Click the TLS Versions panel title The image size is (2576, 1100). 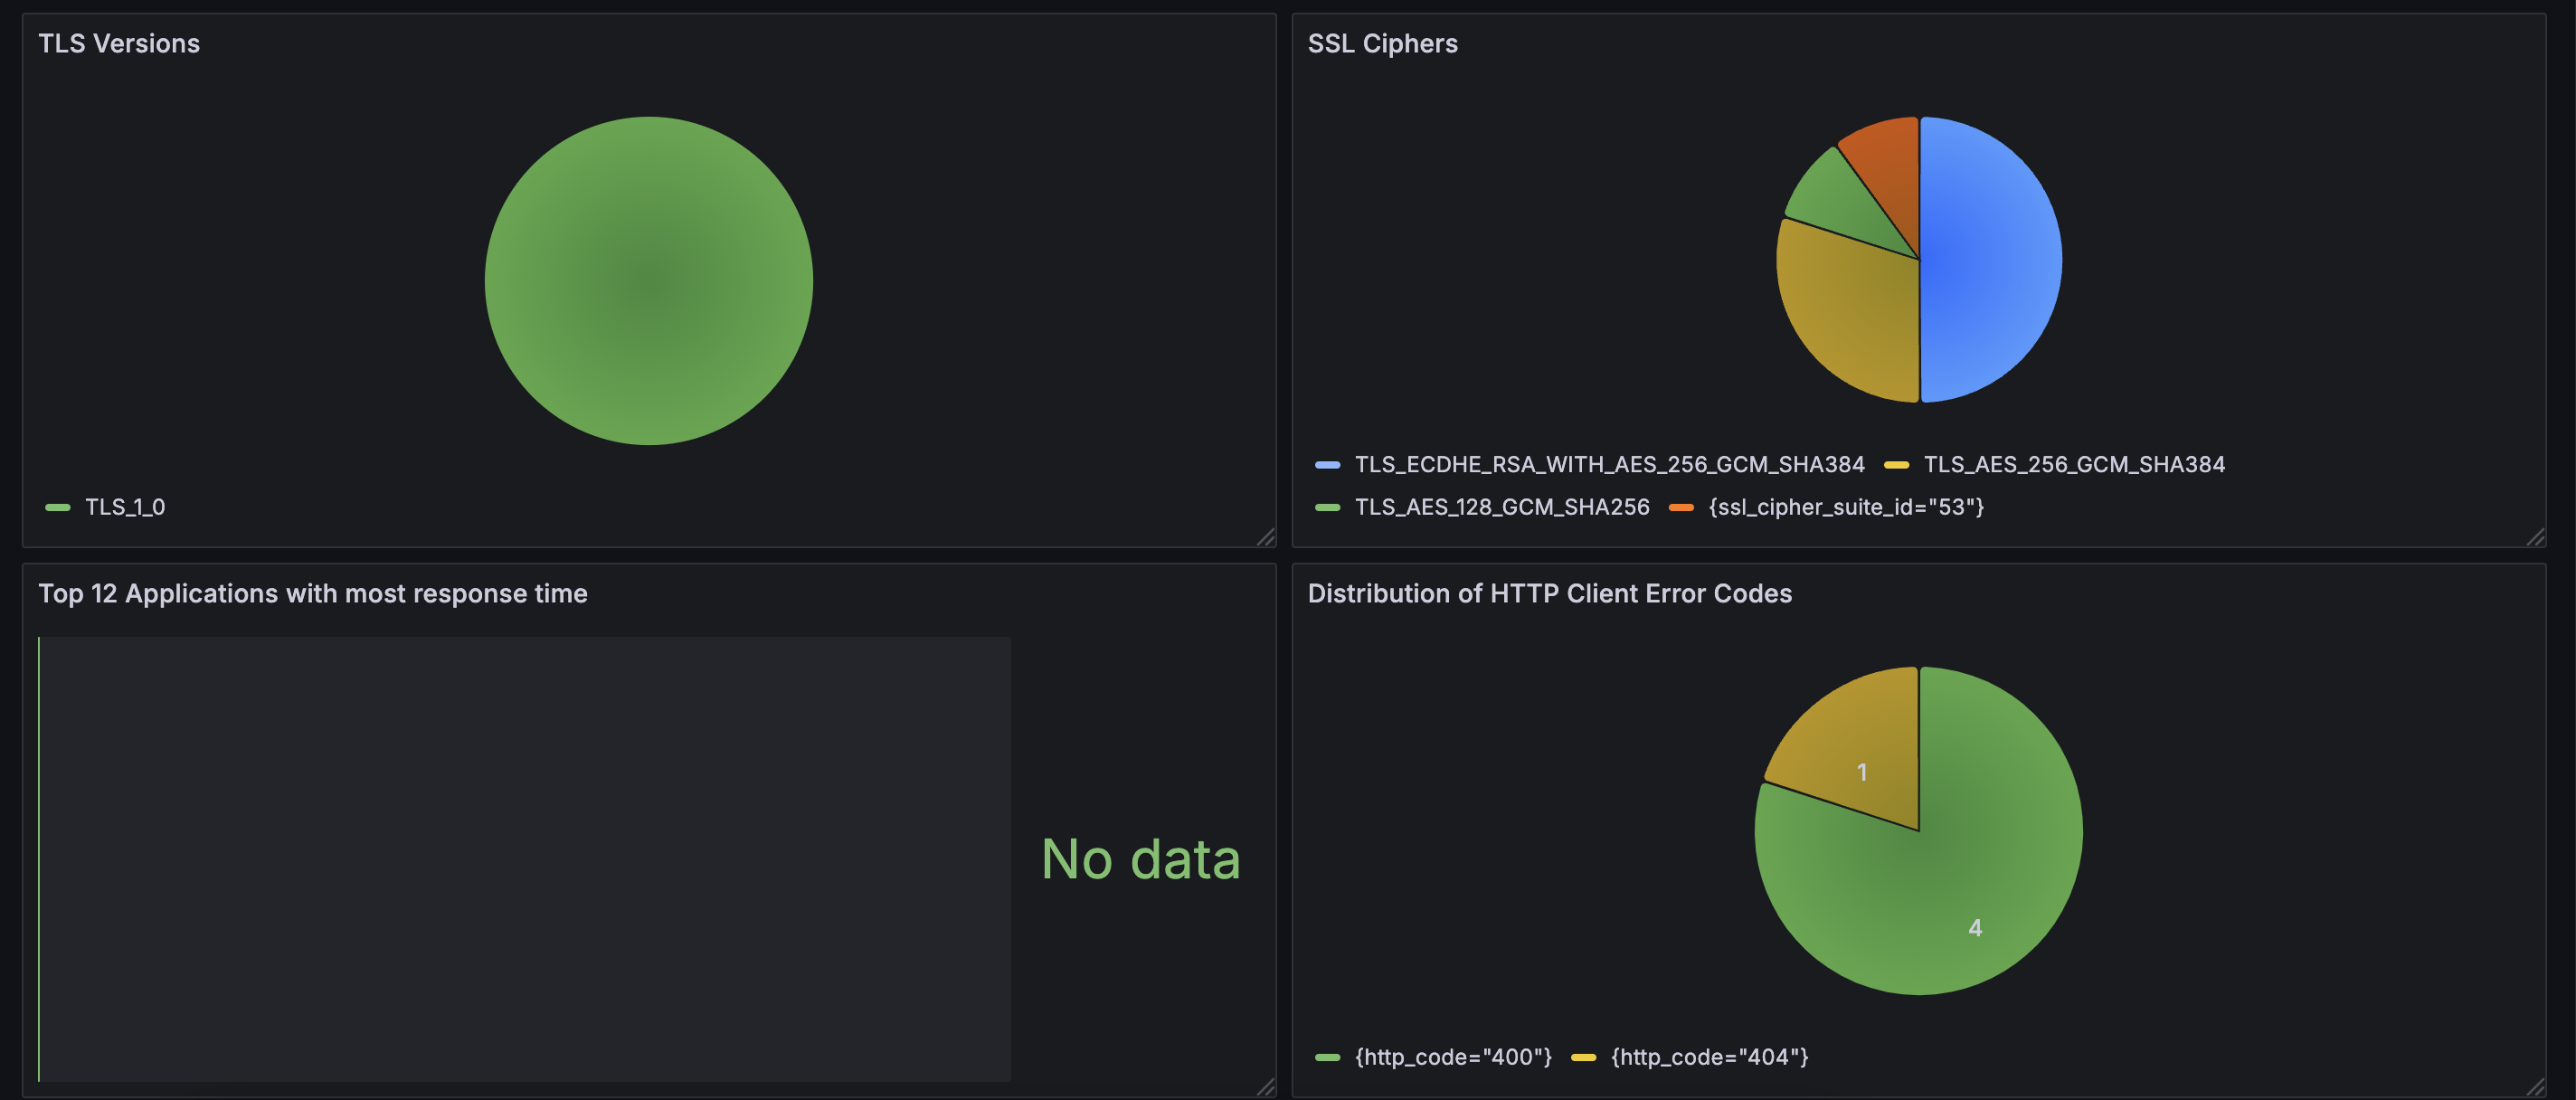click(119, 44)
